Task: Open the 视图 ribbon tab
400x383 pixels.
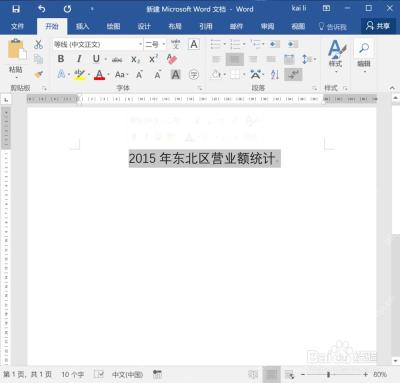Action: 298,26
